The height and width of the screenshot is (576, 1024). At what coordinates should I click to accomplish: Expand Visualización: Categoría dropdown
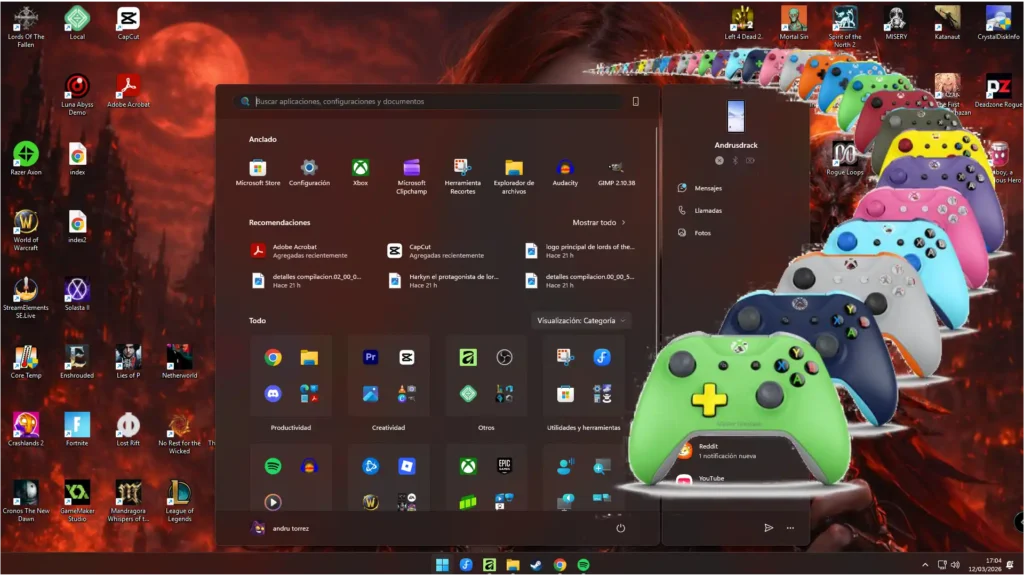coord(581,321)
